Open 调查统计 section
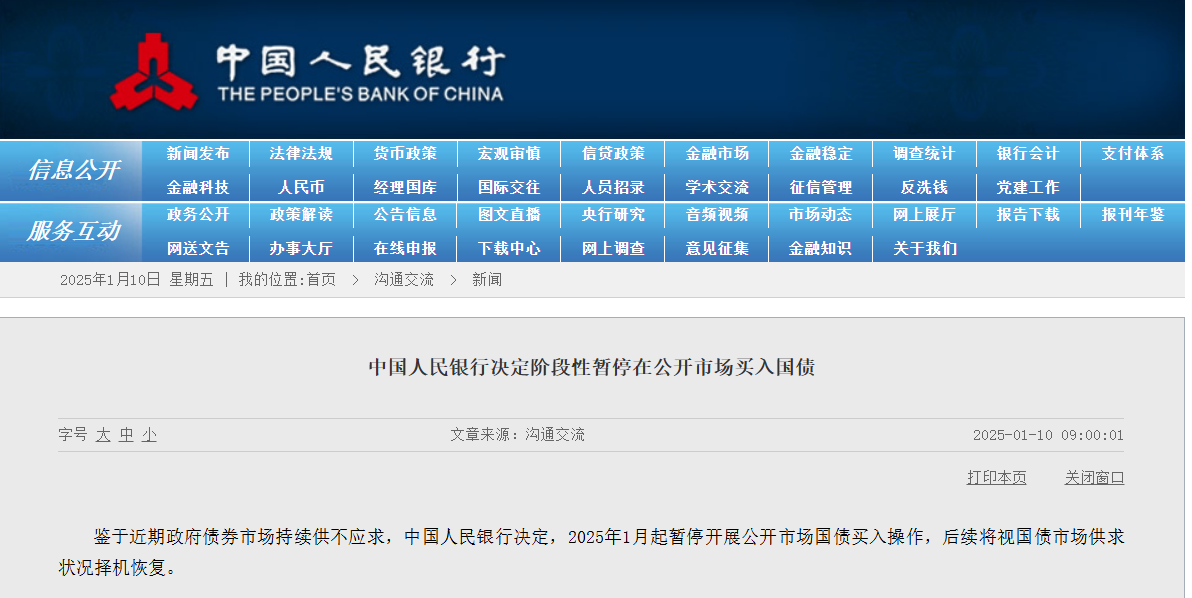 point(924,153)
